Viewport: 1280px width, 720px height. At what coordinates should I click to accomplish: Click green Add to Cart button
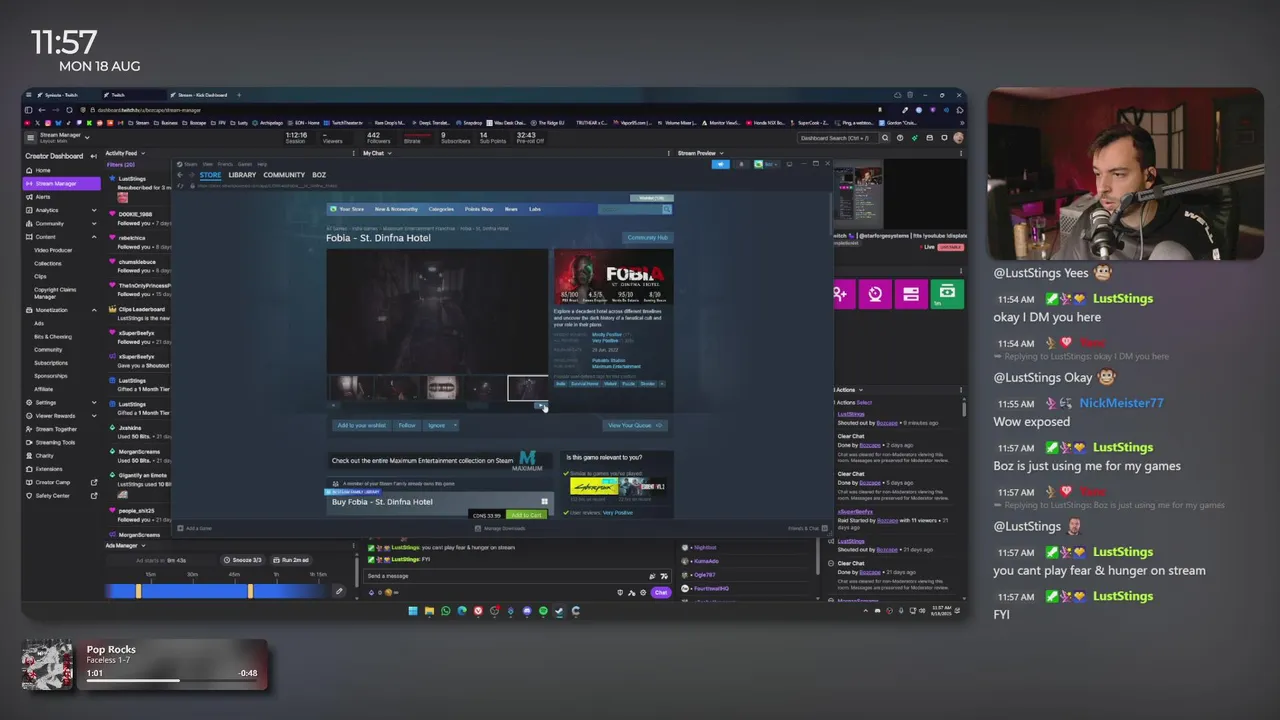525,515
